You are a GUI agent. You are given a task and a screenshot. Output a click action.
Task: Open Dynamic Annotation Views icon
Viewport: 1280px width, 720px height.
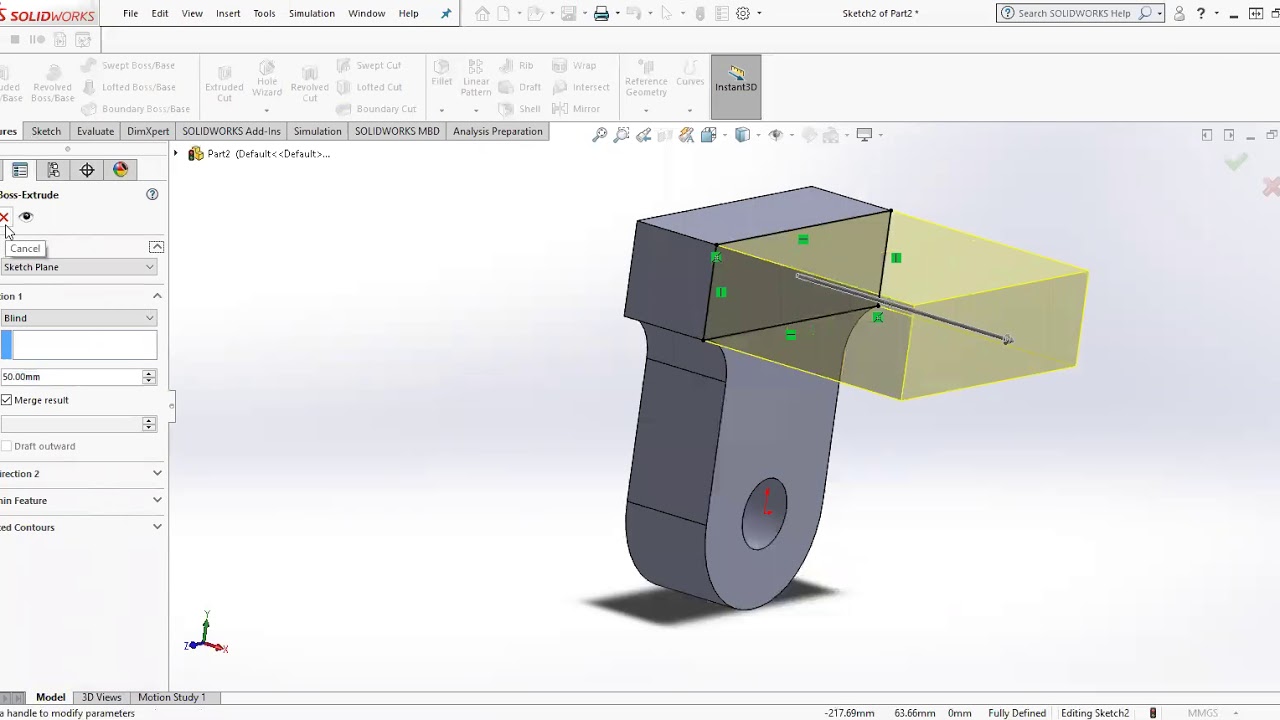[686, 135]
